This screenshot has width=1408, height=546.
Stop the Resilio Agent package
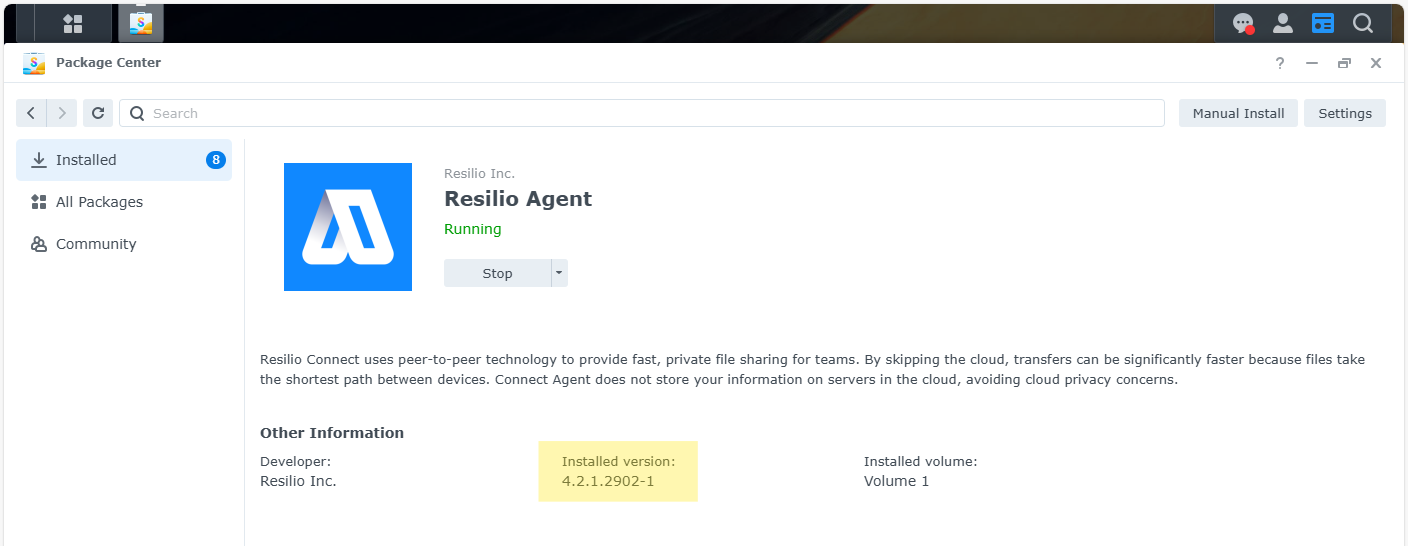[497, 273]
